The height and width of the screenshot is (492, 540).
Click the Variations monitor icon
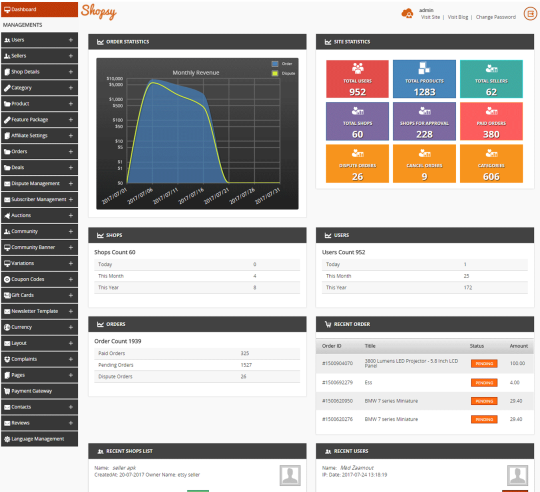pos(7,263)
